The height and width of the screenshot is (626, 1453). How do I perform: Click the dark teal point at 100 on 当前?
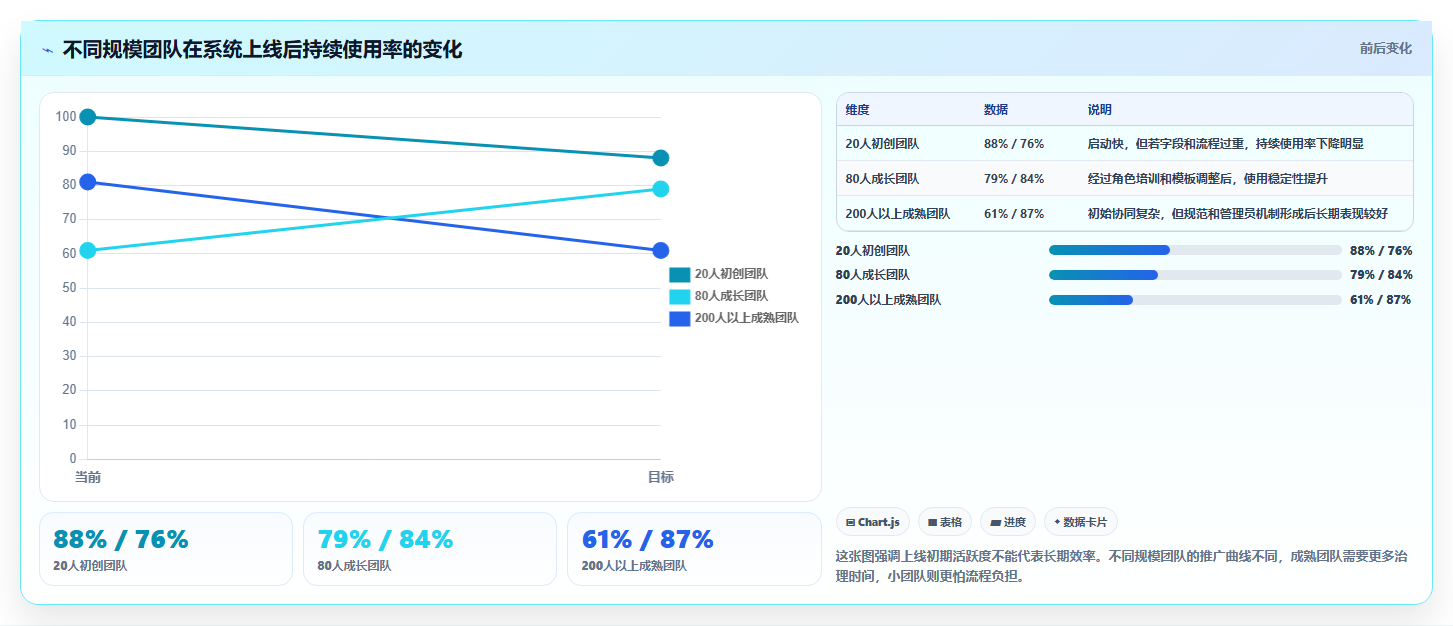88,117
